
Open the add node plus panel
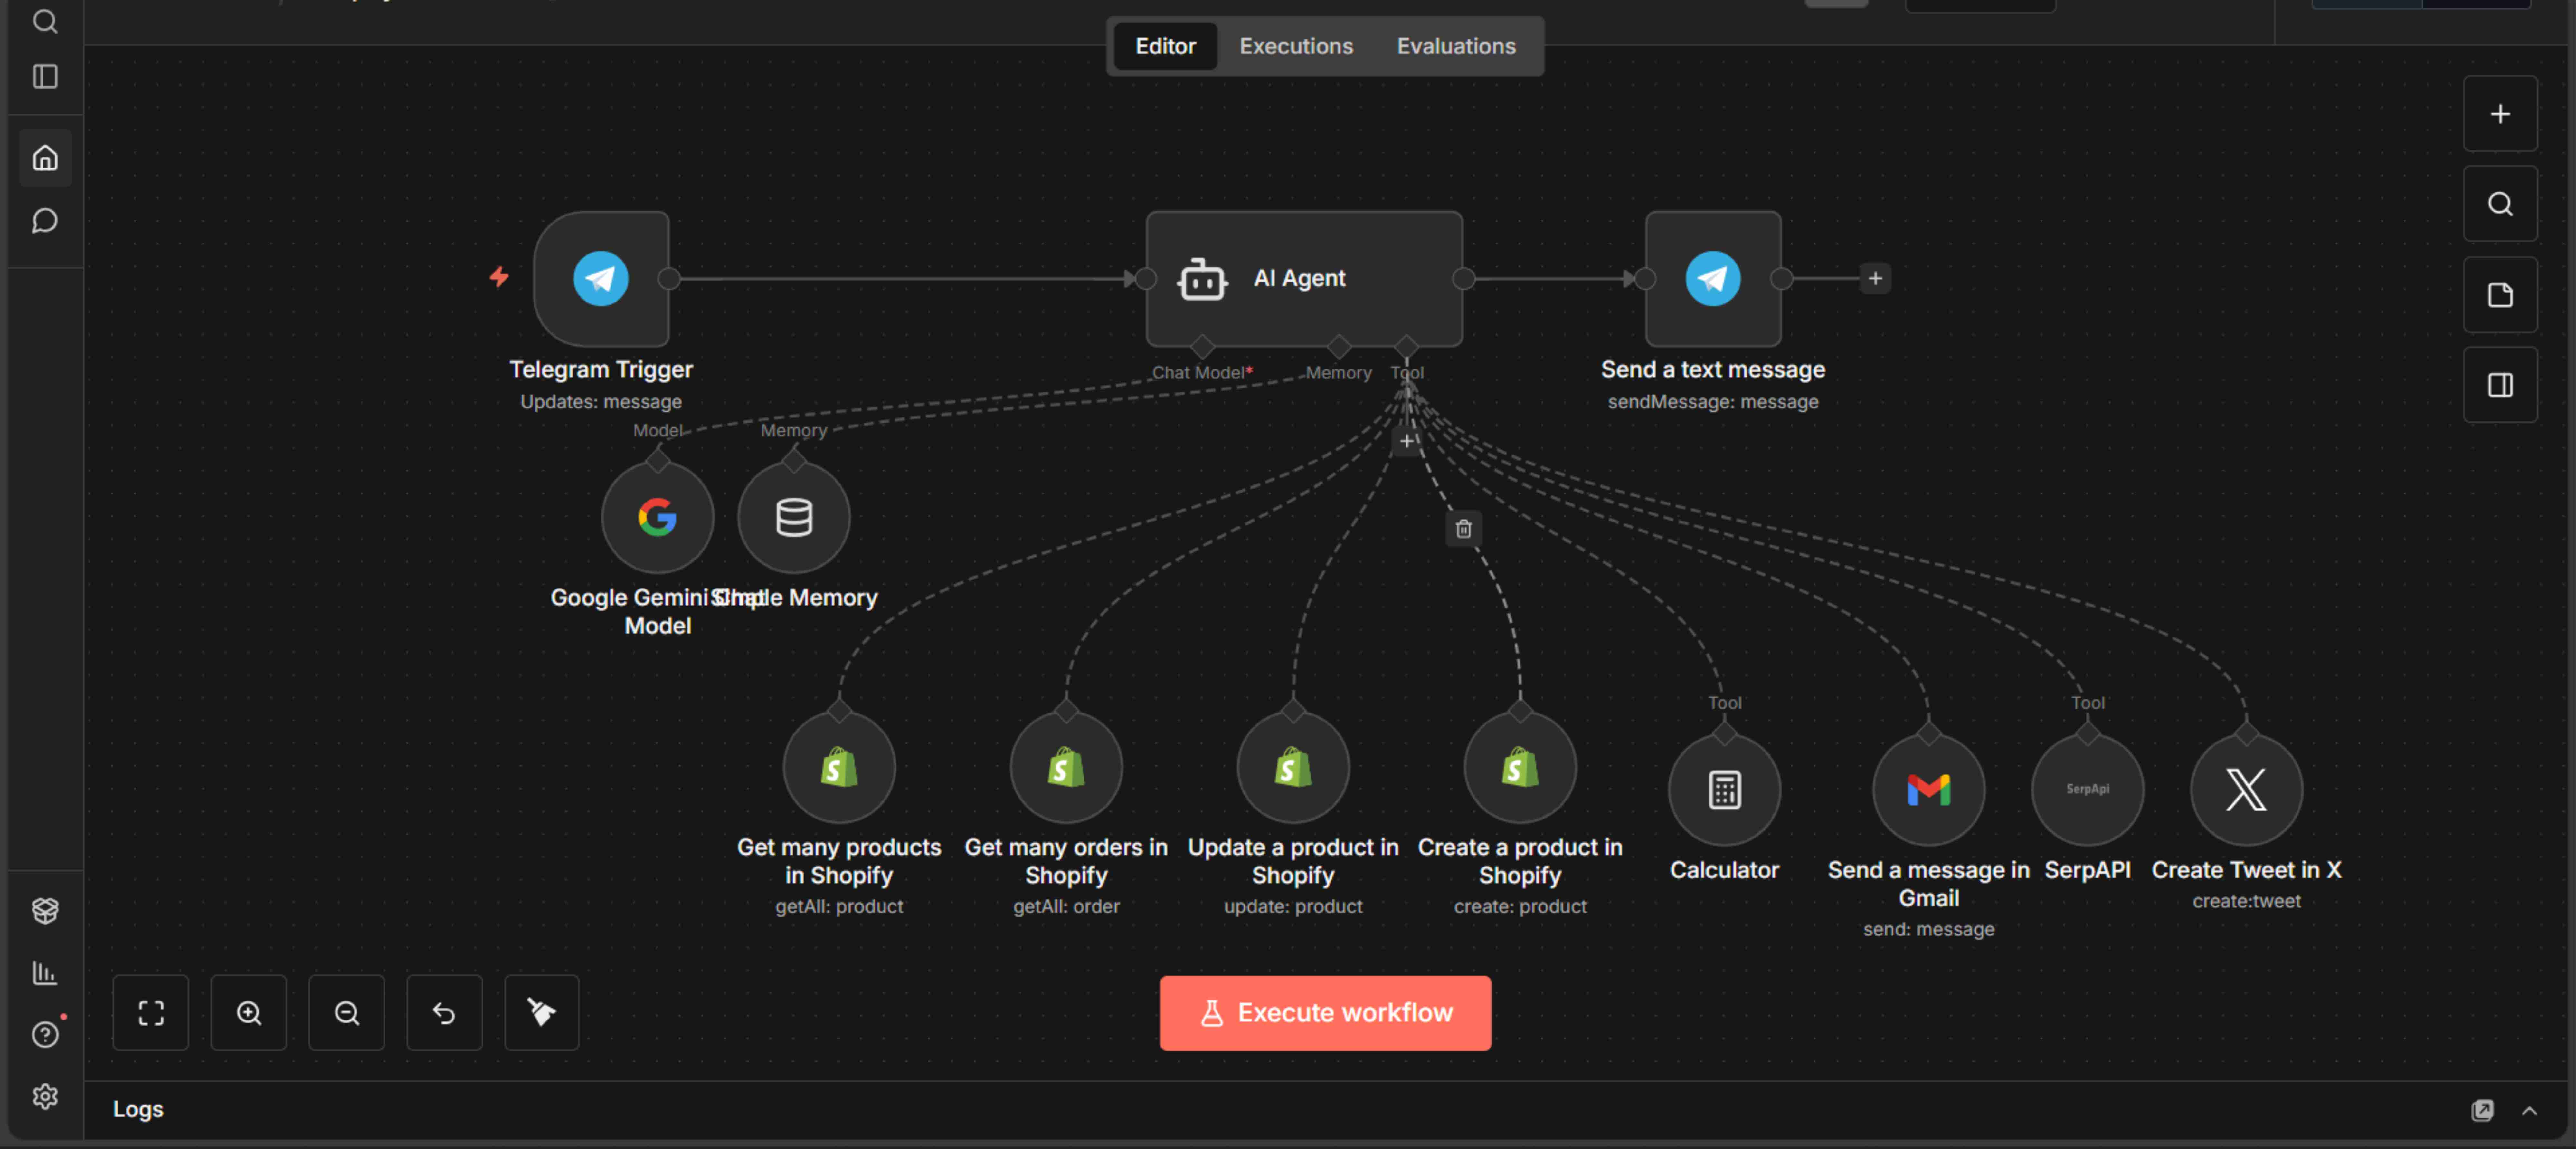tap(2500, 114)
